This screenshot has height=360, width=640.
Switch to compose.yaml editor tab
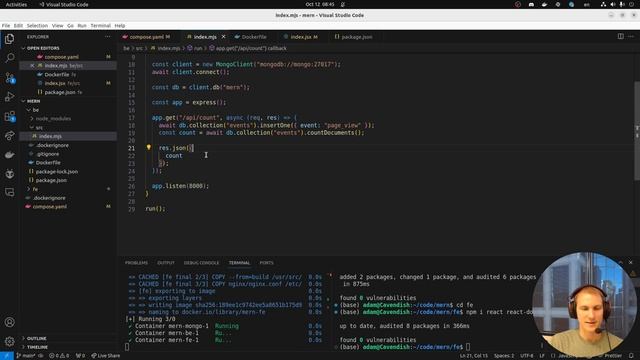tap(147, 37)
